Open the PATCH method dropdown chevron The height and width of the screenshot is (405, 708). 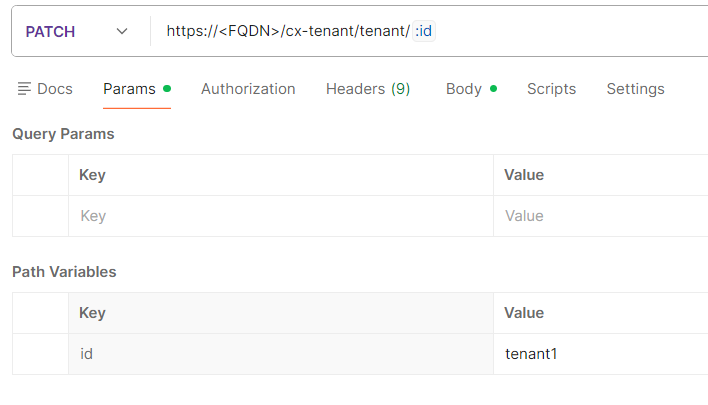pyautogui.click(x=122, y=31)
